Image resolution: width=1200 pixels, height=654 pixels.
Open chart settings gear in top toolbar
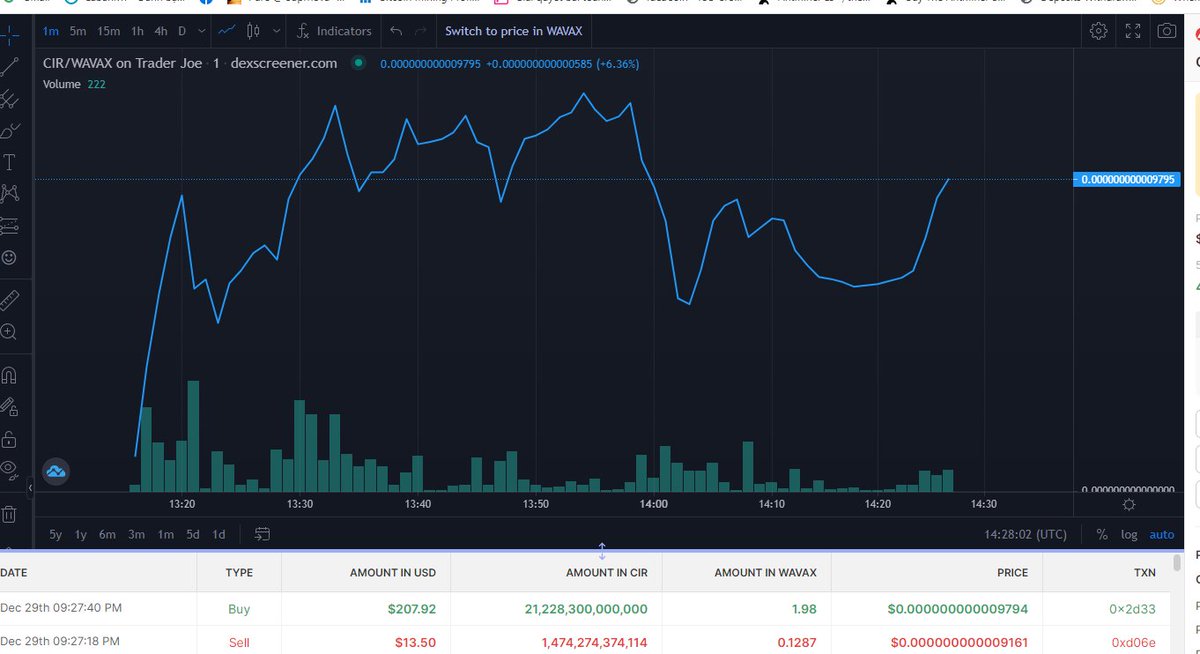point(1099,31)
